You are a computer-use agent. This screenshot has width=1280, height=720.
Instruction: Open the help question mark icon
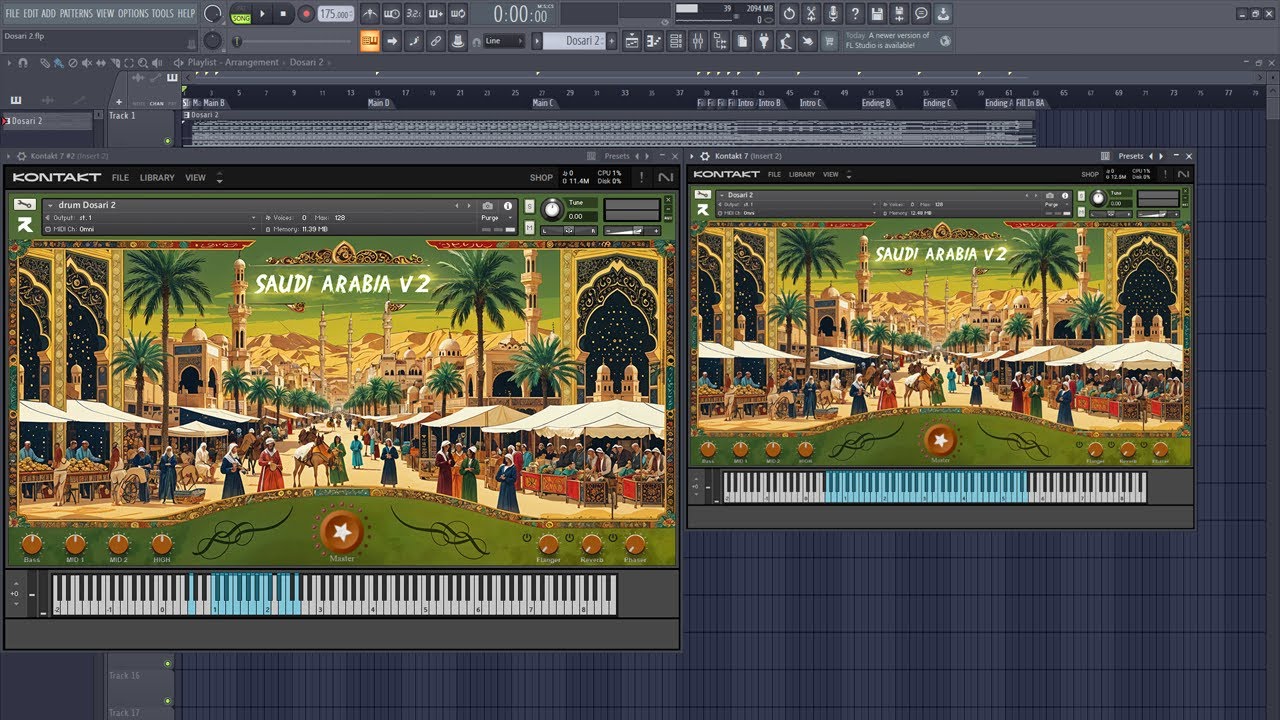coord(855,14)
